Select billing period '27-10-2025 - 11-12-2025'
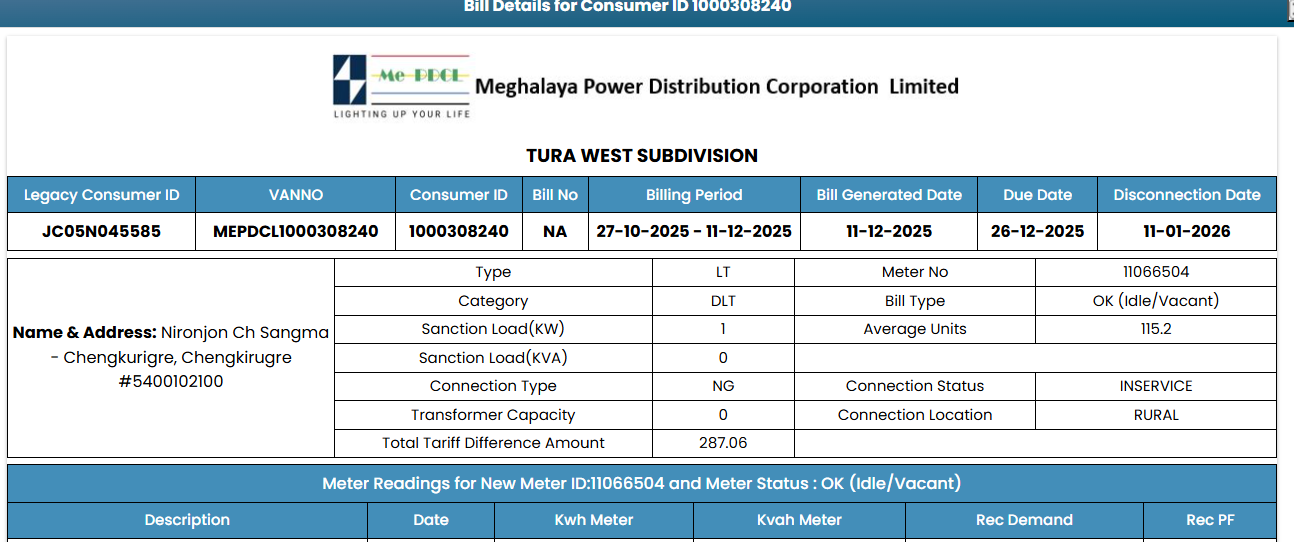 click(694, 231)
